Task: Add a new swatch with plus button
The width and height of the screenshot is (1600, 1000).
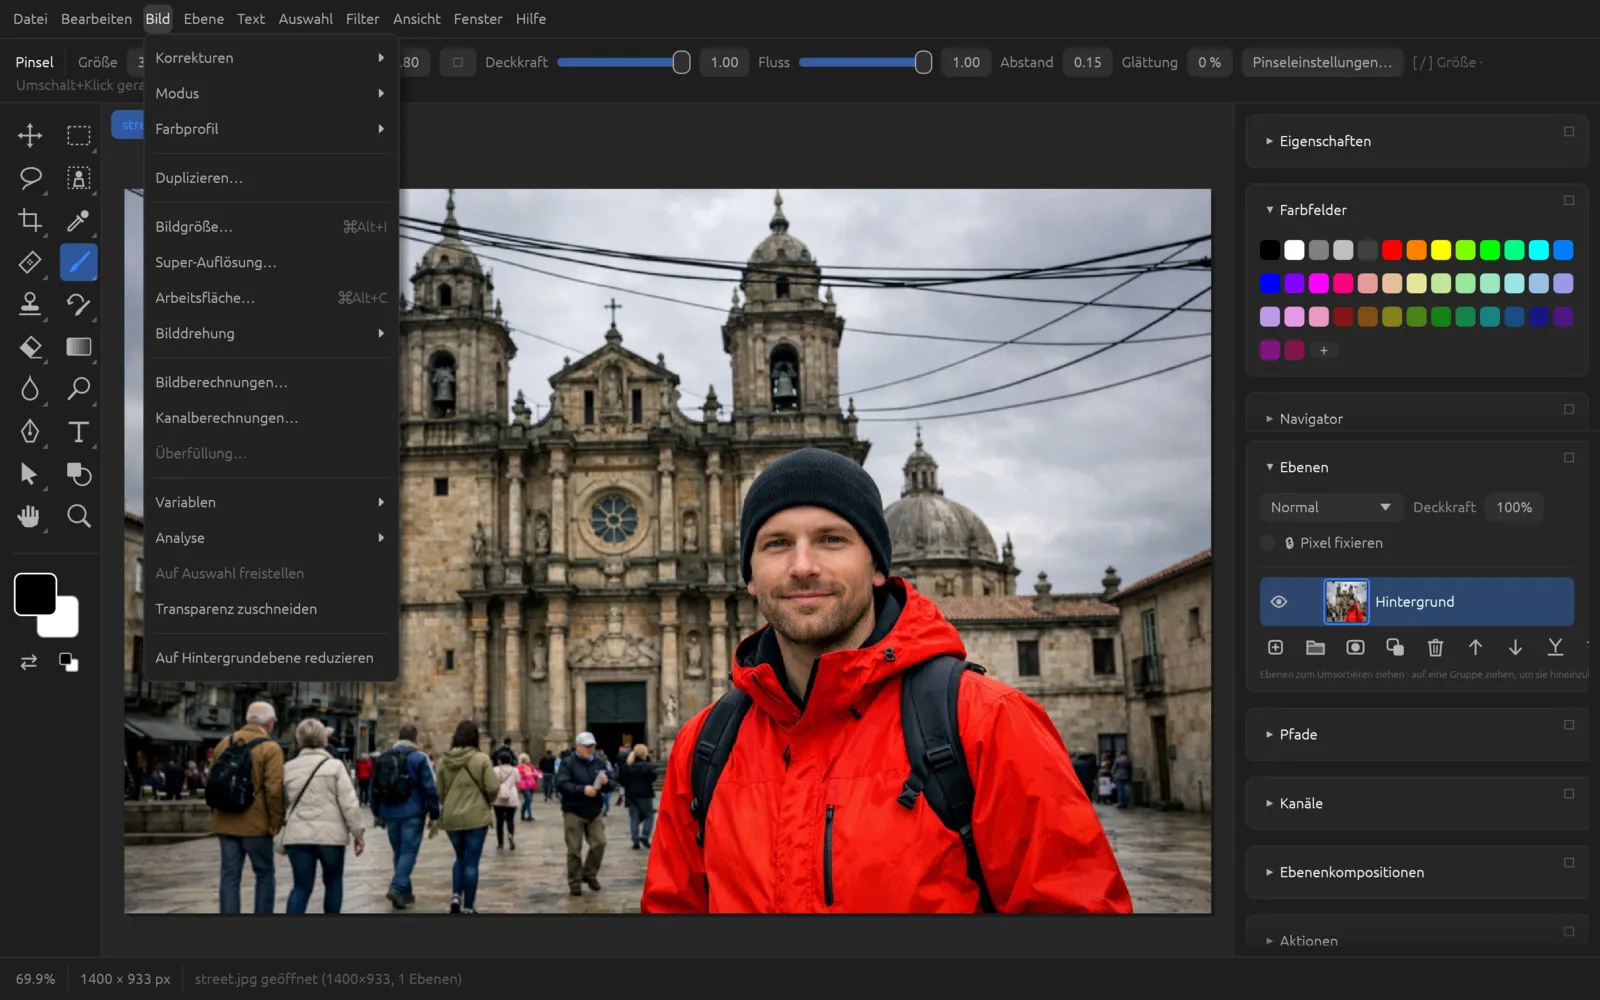Action: click(1323, 351)
